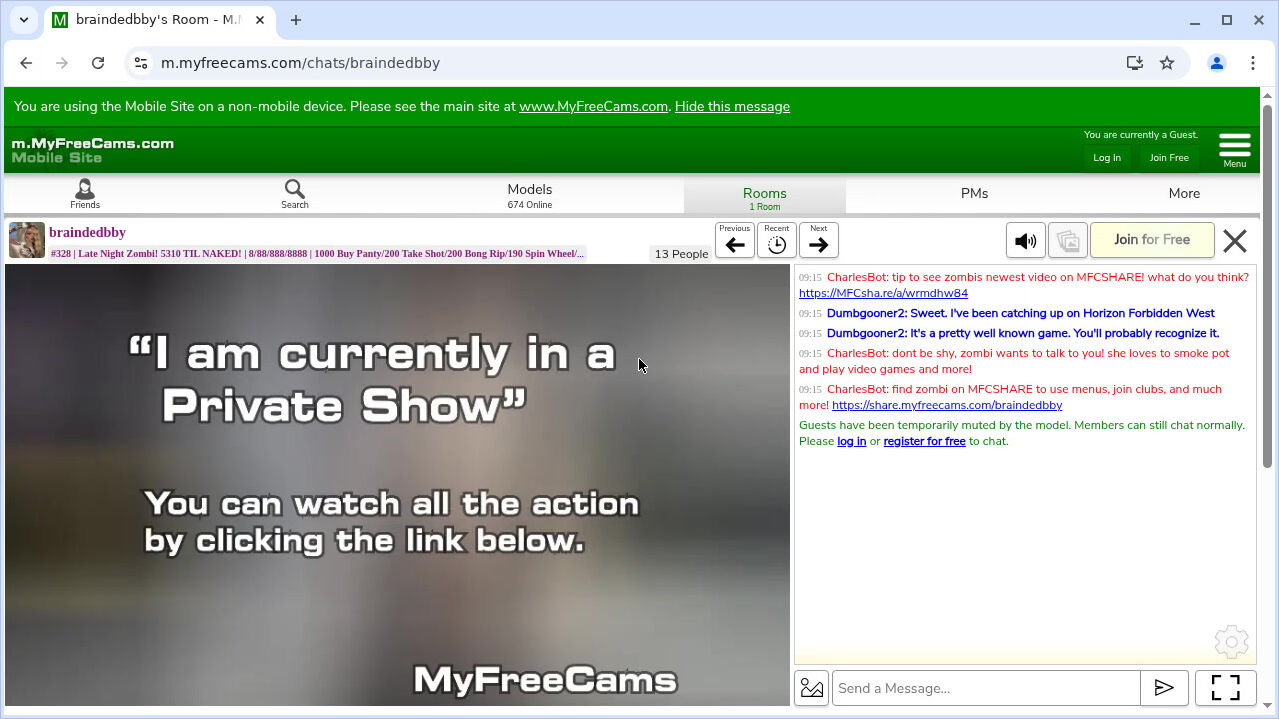
Task: Open the image attach icon beside message box
Action: point(812,688)
